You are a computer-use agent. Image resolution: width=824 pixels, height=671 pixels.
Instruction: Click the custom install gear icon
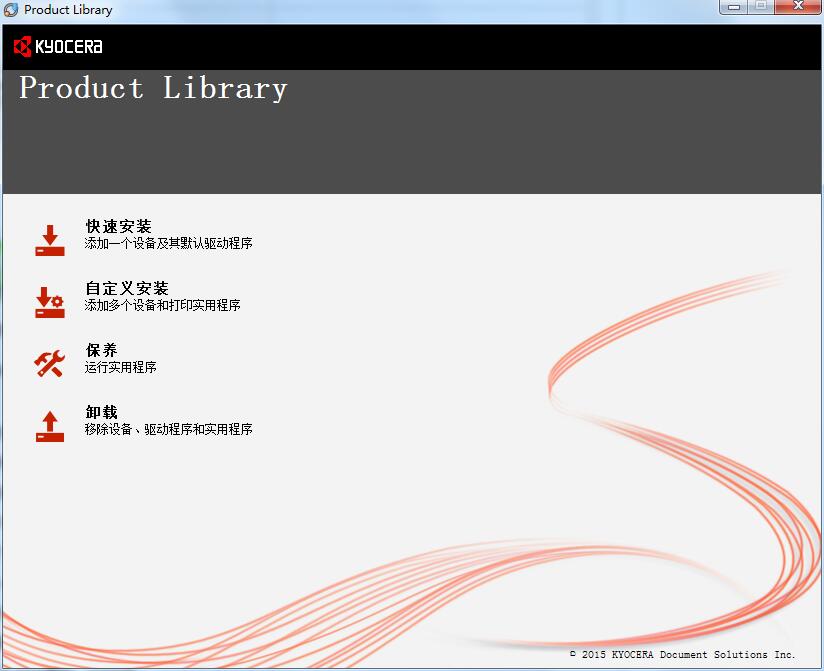tap(50, 302)
